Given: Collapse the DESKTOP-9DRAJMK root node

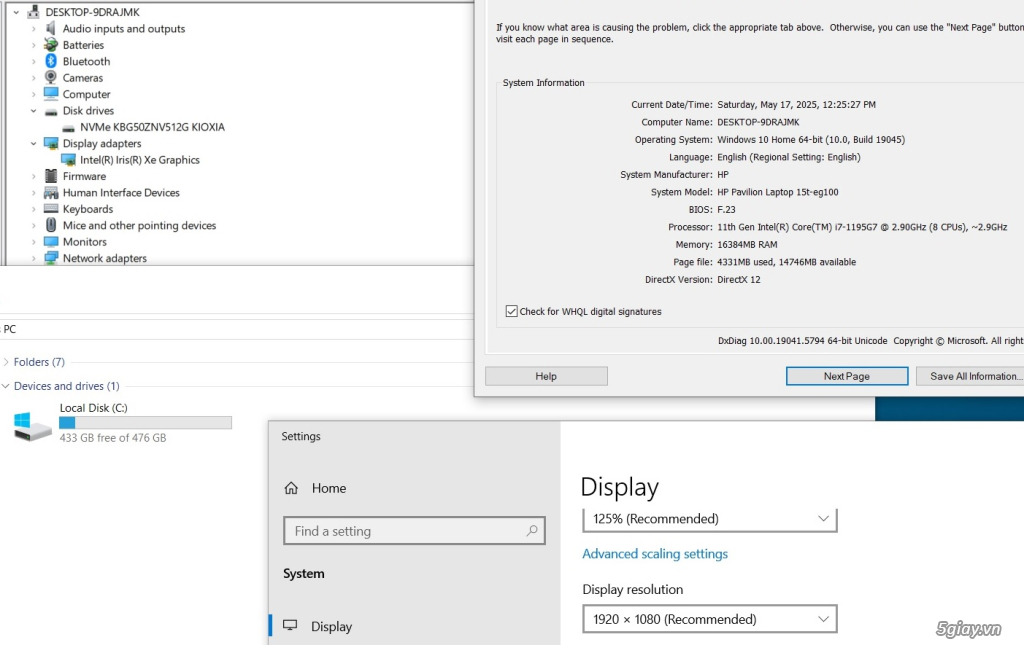Looking at the screenshot, I should tap(16, 12).
